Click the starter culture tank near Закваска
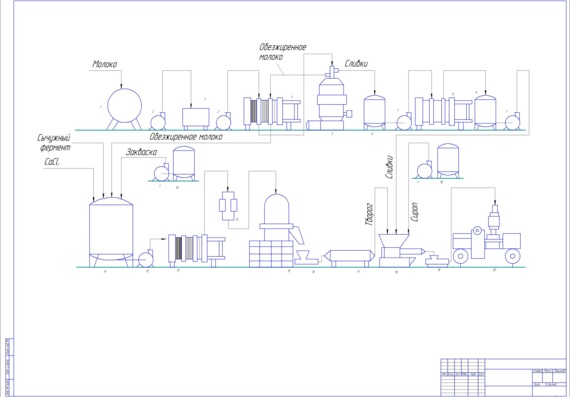 coord(184,164)
